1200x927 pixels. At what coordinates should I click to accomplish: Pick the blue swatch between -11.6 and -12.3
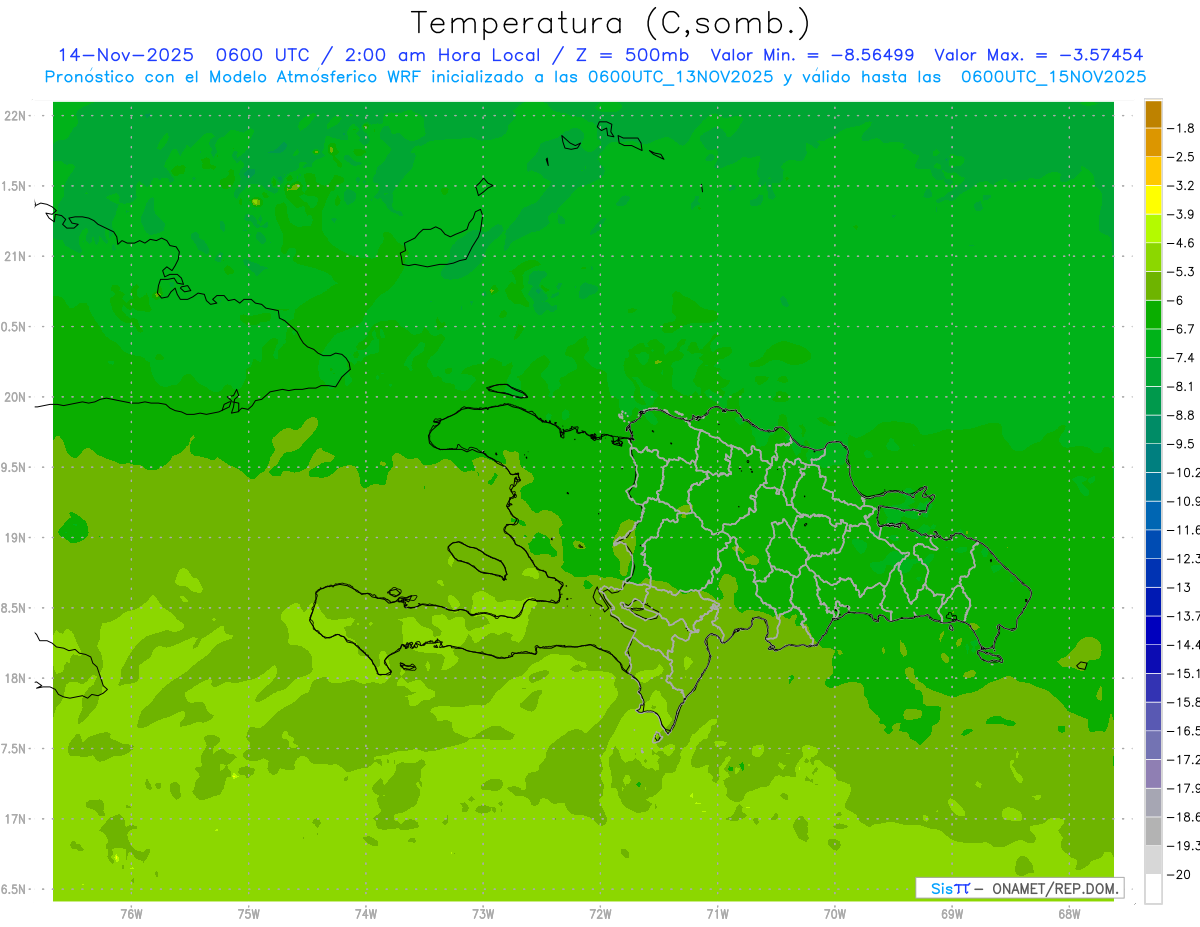(x=1153, y=544)
